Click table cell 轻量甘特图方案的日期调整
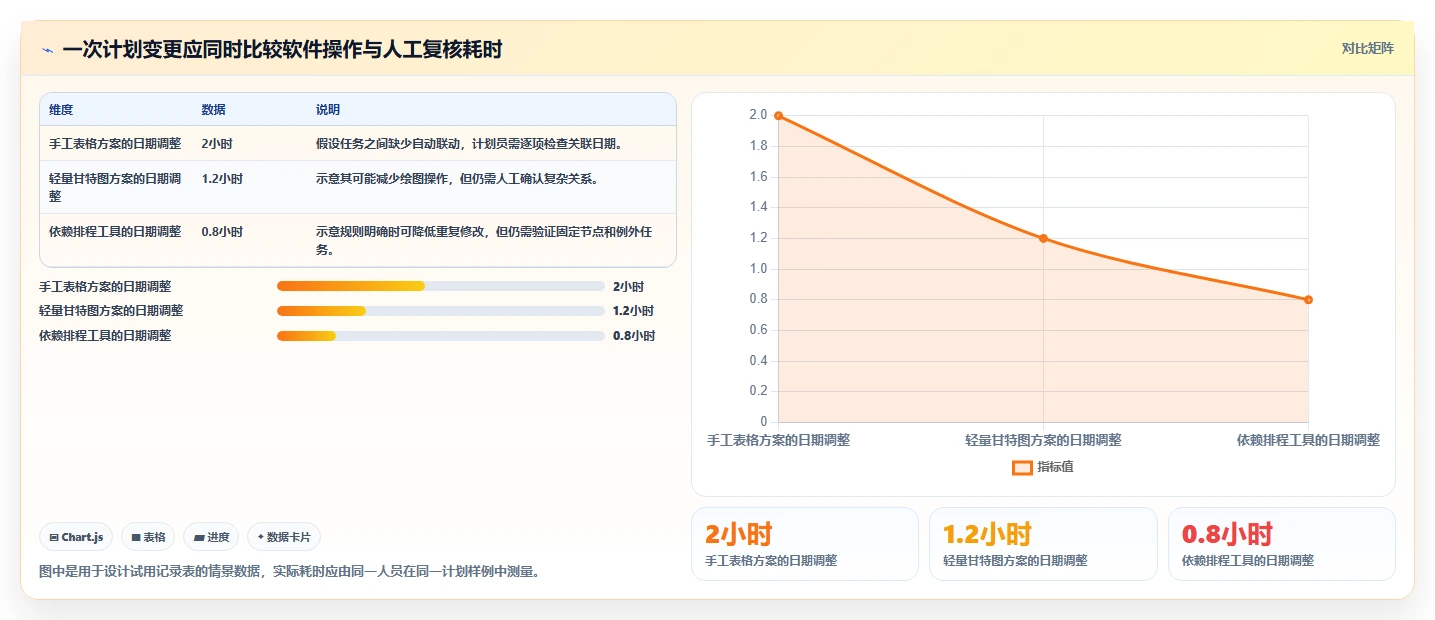Image resolution: width=1435 pixels, height=620 pixels. click(115, 187)
